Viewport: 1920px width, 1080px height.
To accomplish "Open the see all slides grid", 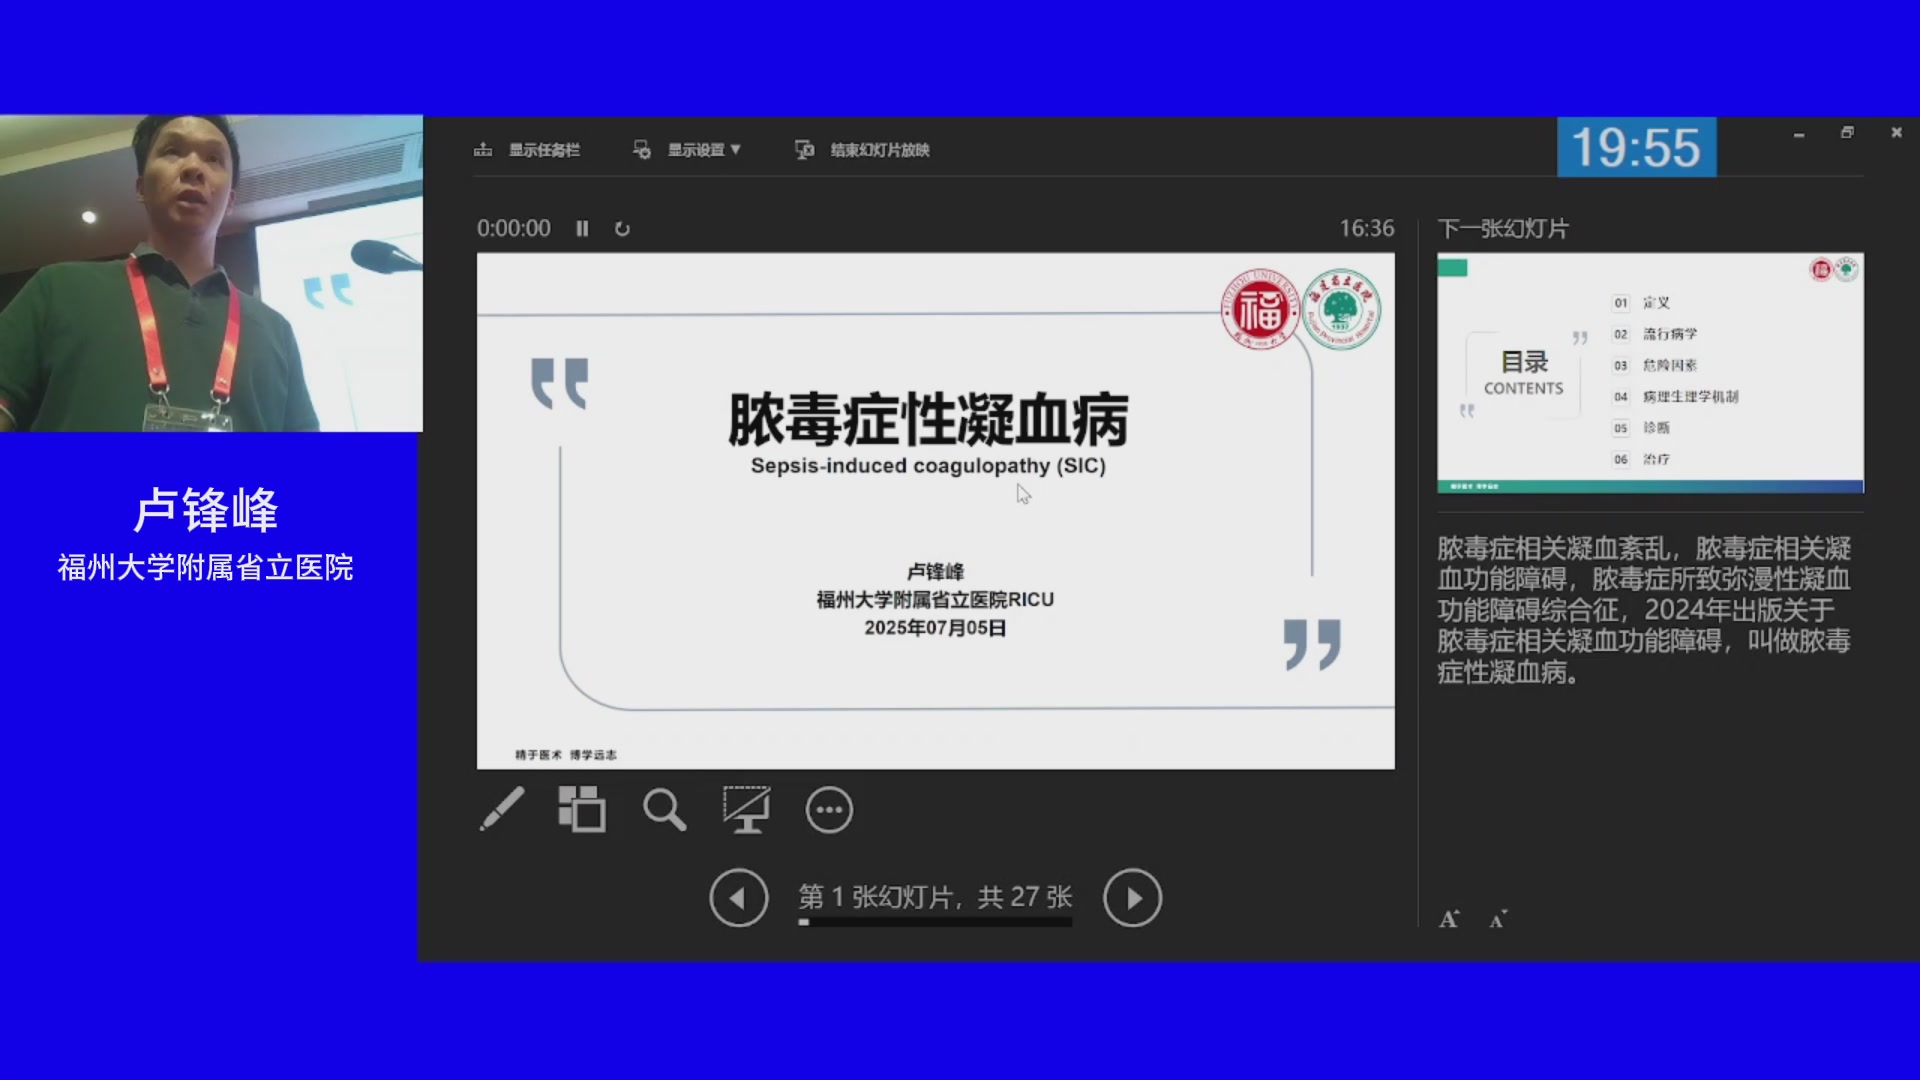I will click(x=581, y=809).
